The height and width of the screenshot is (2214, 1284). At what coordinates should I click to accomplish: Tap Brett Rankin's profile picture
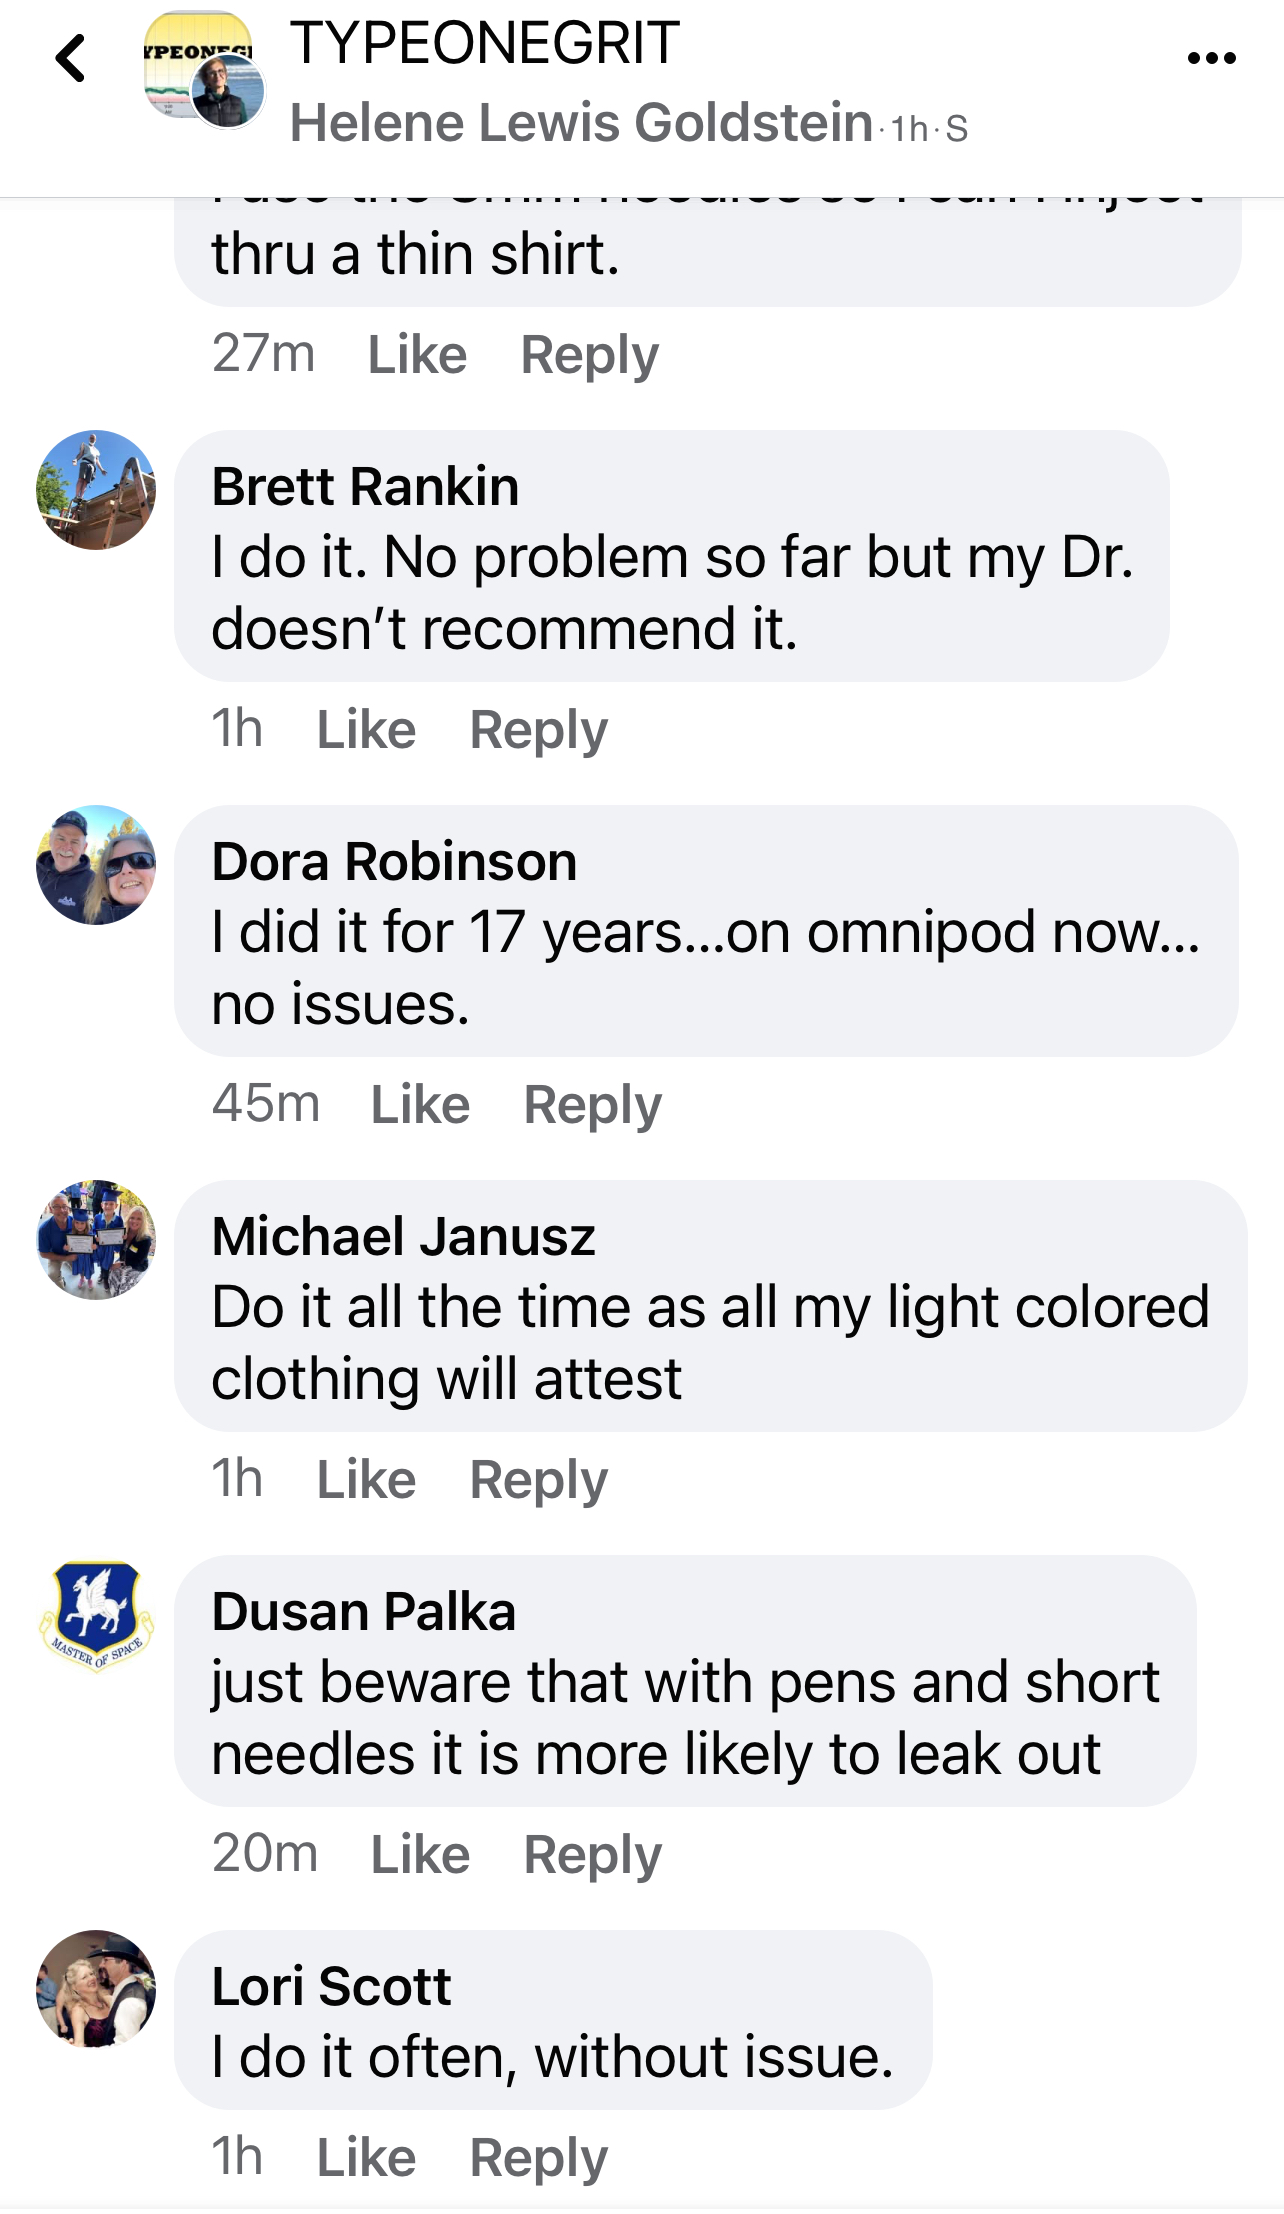point(96,490)
